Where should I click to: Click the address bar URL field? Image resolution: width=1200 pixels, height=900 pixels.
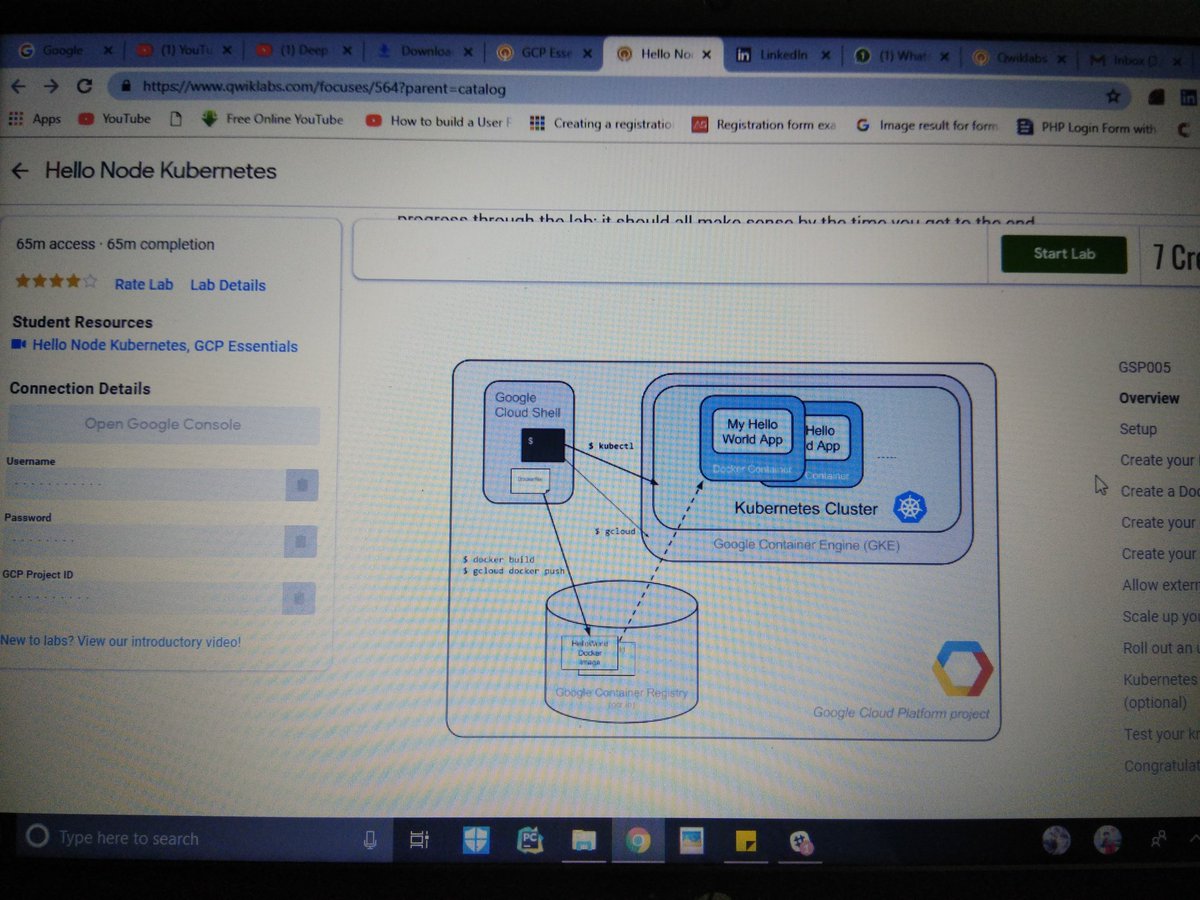(x=600, y=91)
